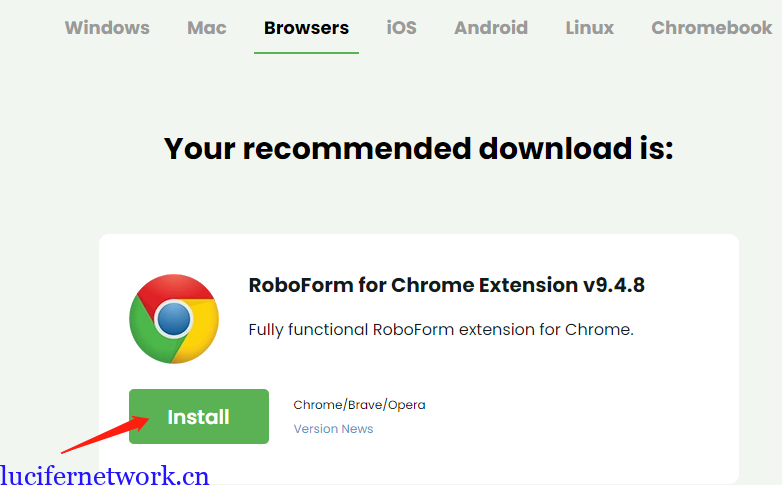782x485 pixels.
Task: Click the "Your recommended download is:" heading
Action: pos(418,149)
